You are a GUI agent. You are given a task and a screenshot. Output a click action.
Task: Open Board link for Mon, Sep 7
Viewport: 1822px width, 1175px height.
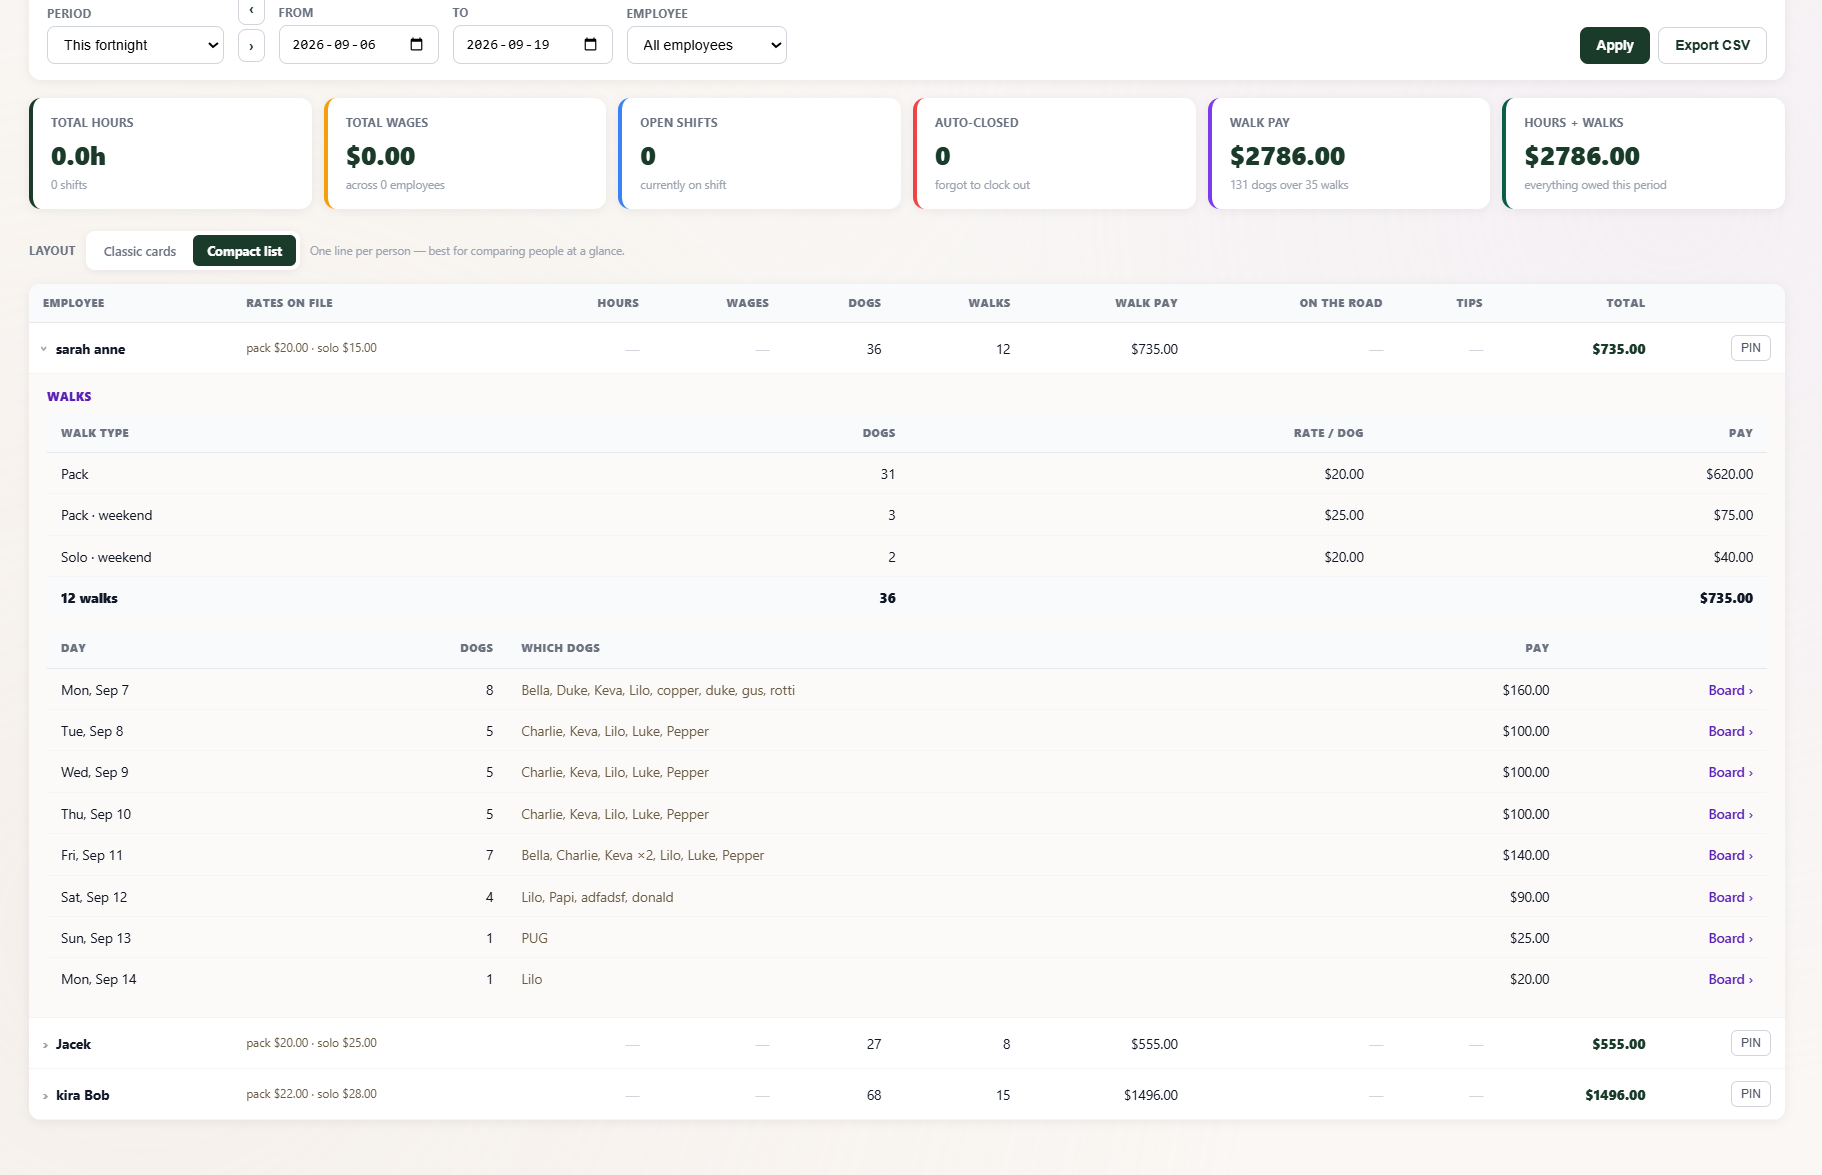tap(1730, 690)
